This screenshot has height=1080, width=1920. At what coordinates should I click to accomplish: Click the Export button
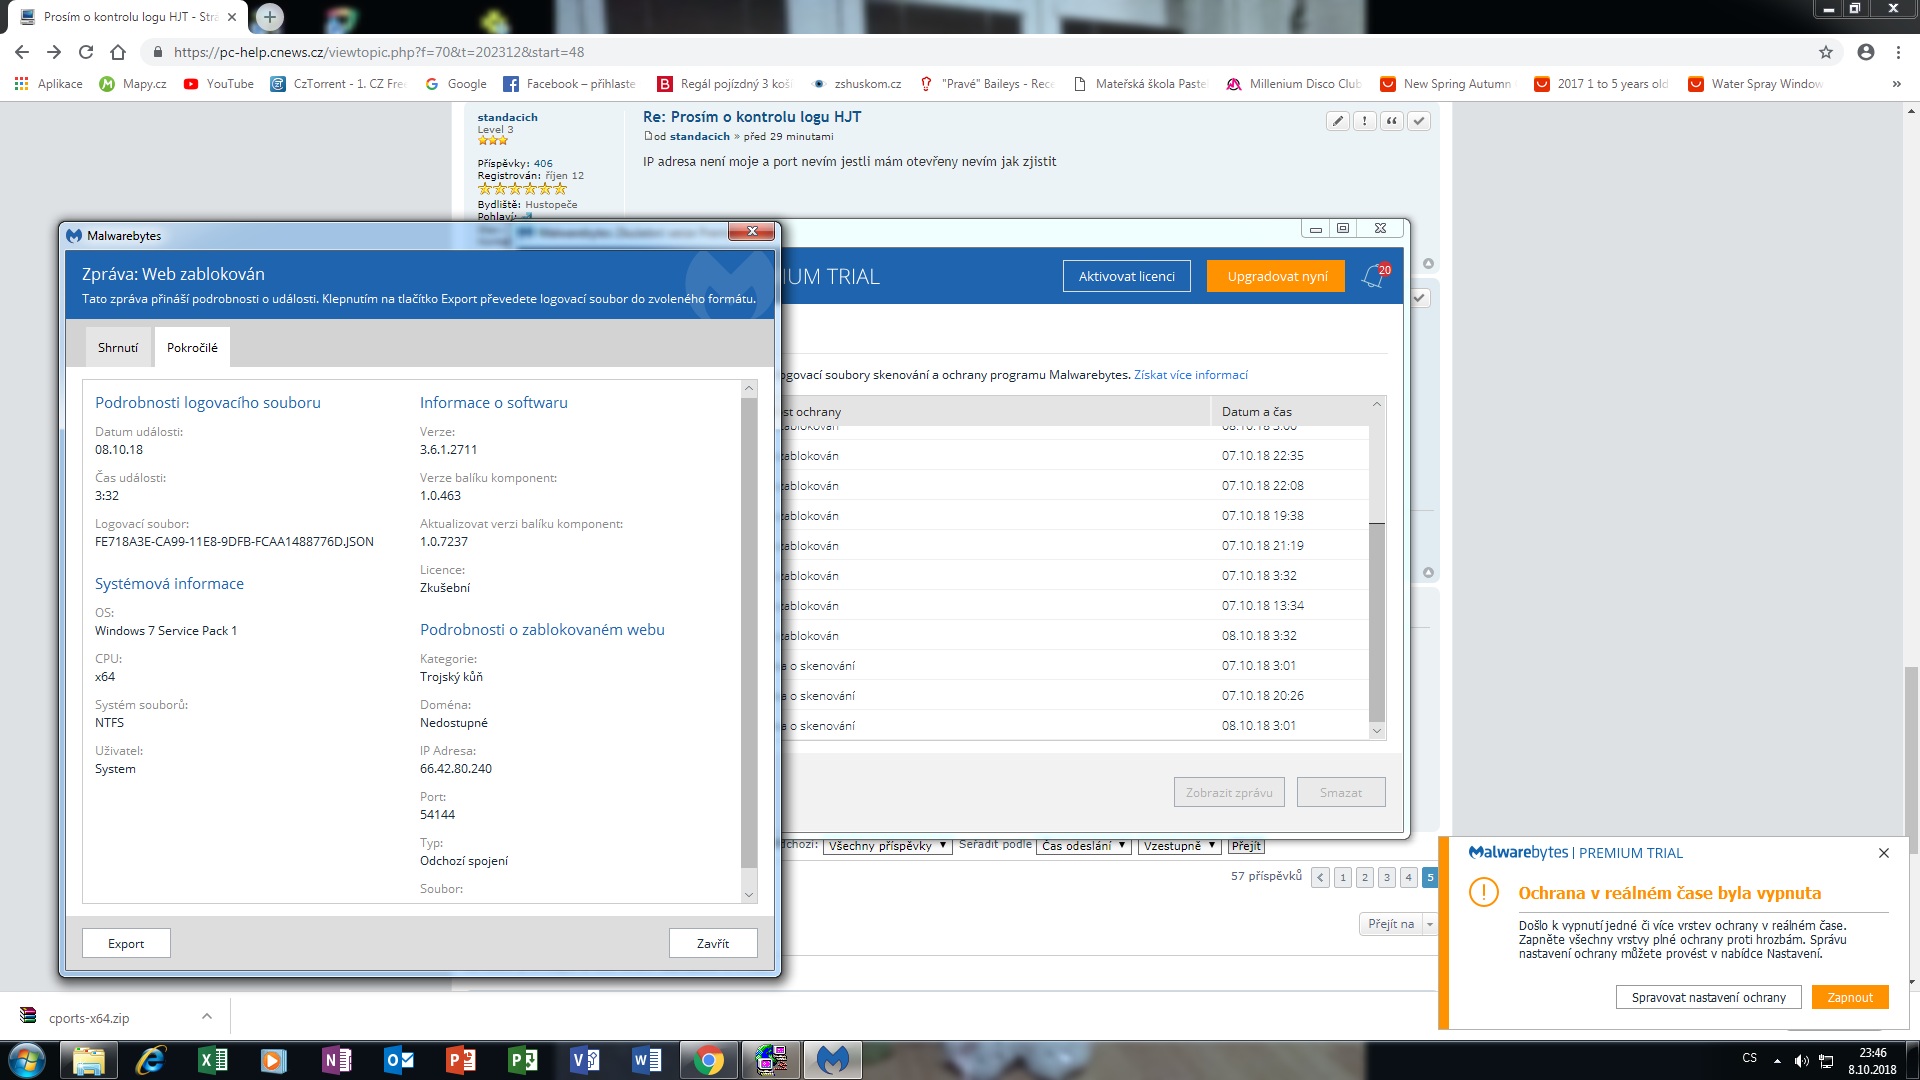coord(126,943)
